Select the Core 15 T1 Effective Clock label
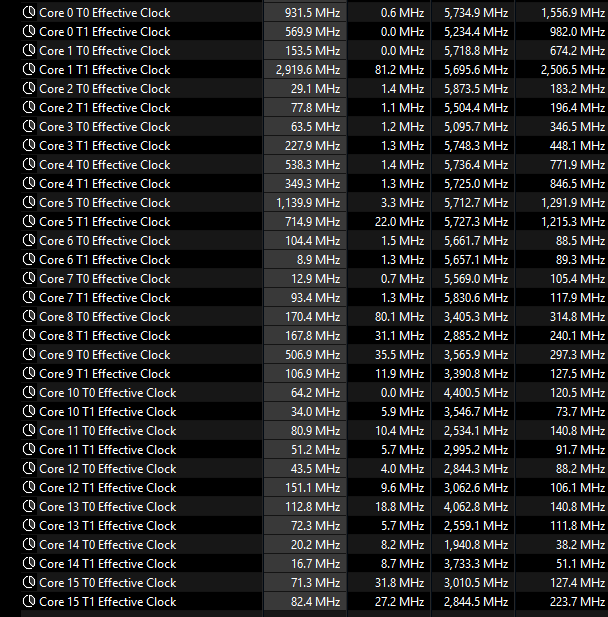The image size is (608, 617). click(108, 602)
